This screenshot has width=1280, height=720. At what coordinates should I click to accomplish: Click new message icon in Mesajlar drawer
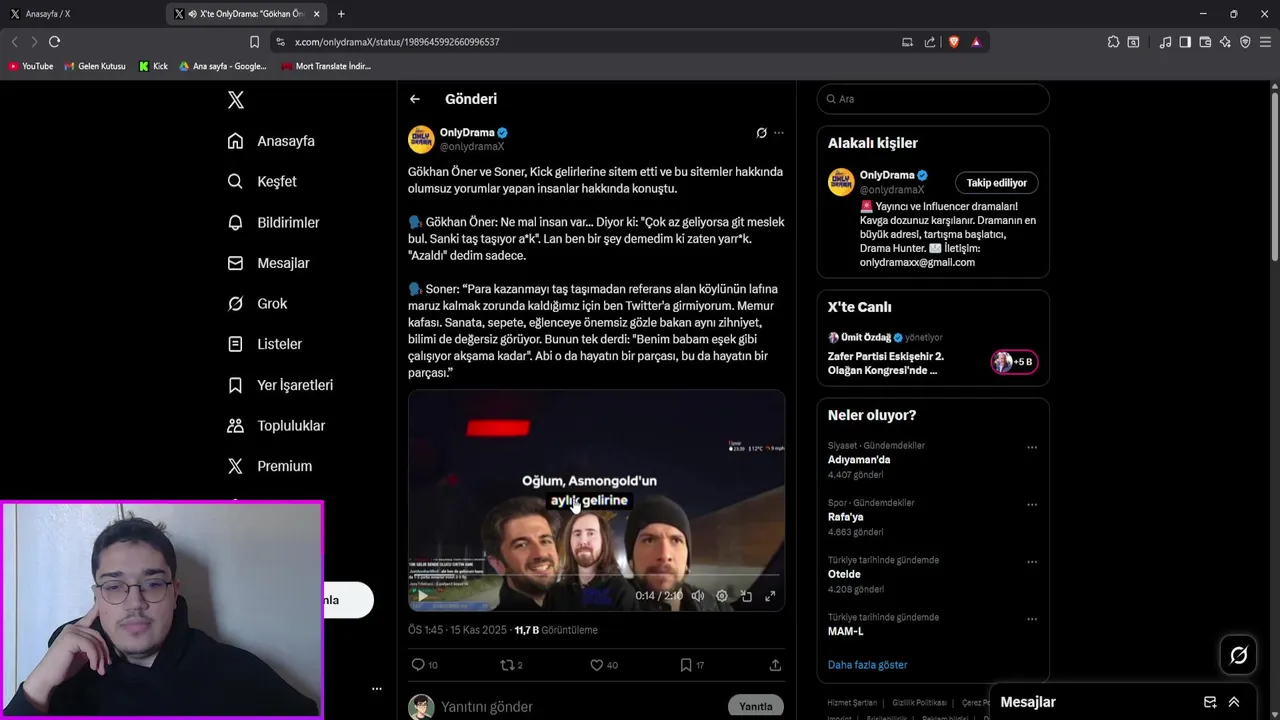tap(1210, 702)
